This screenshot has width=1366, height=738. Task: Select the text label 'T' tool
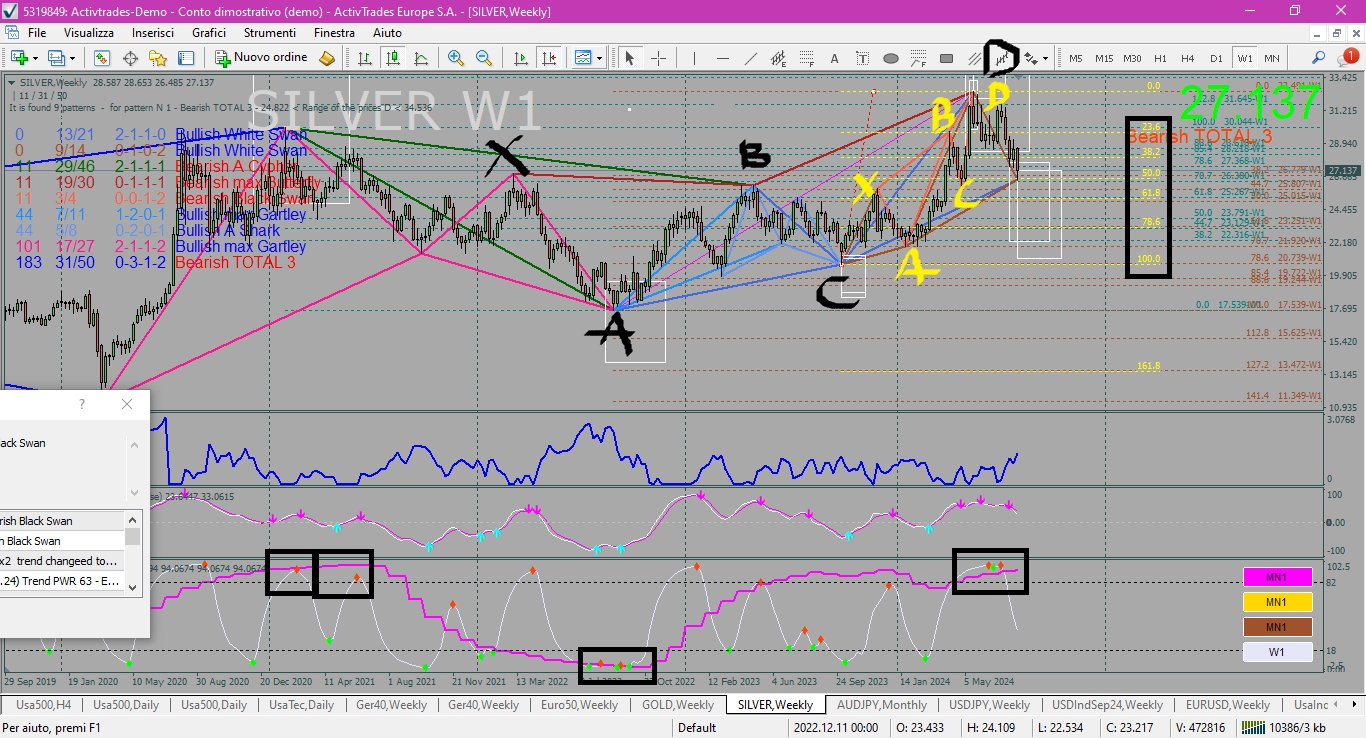[x=863, y=58]
